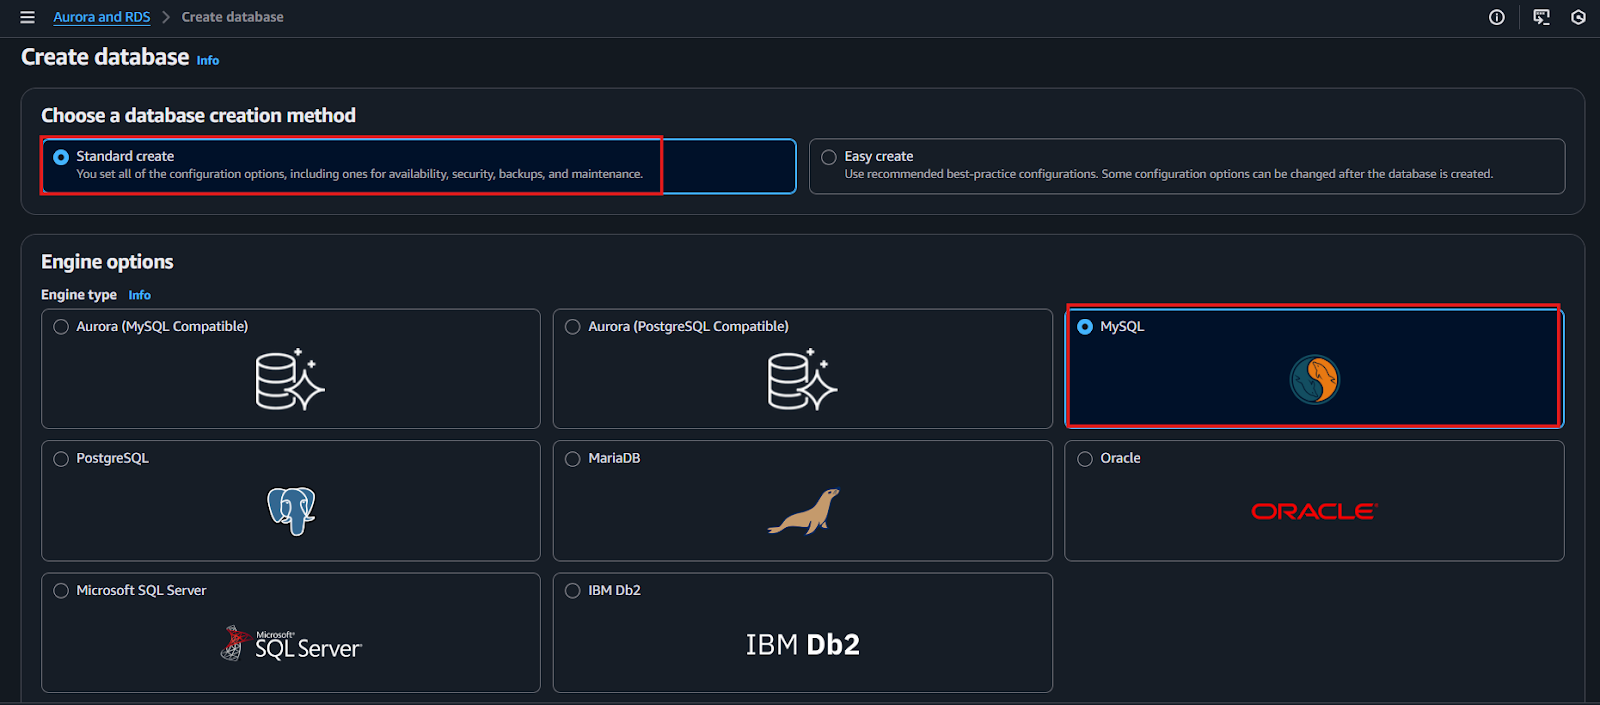Select the MySQL engine radio button

(1085, 327)
